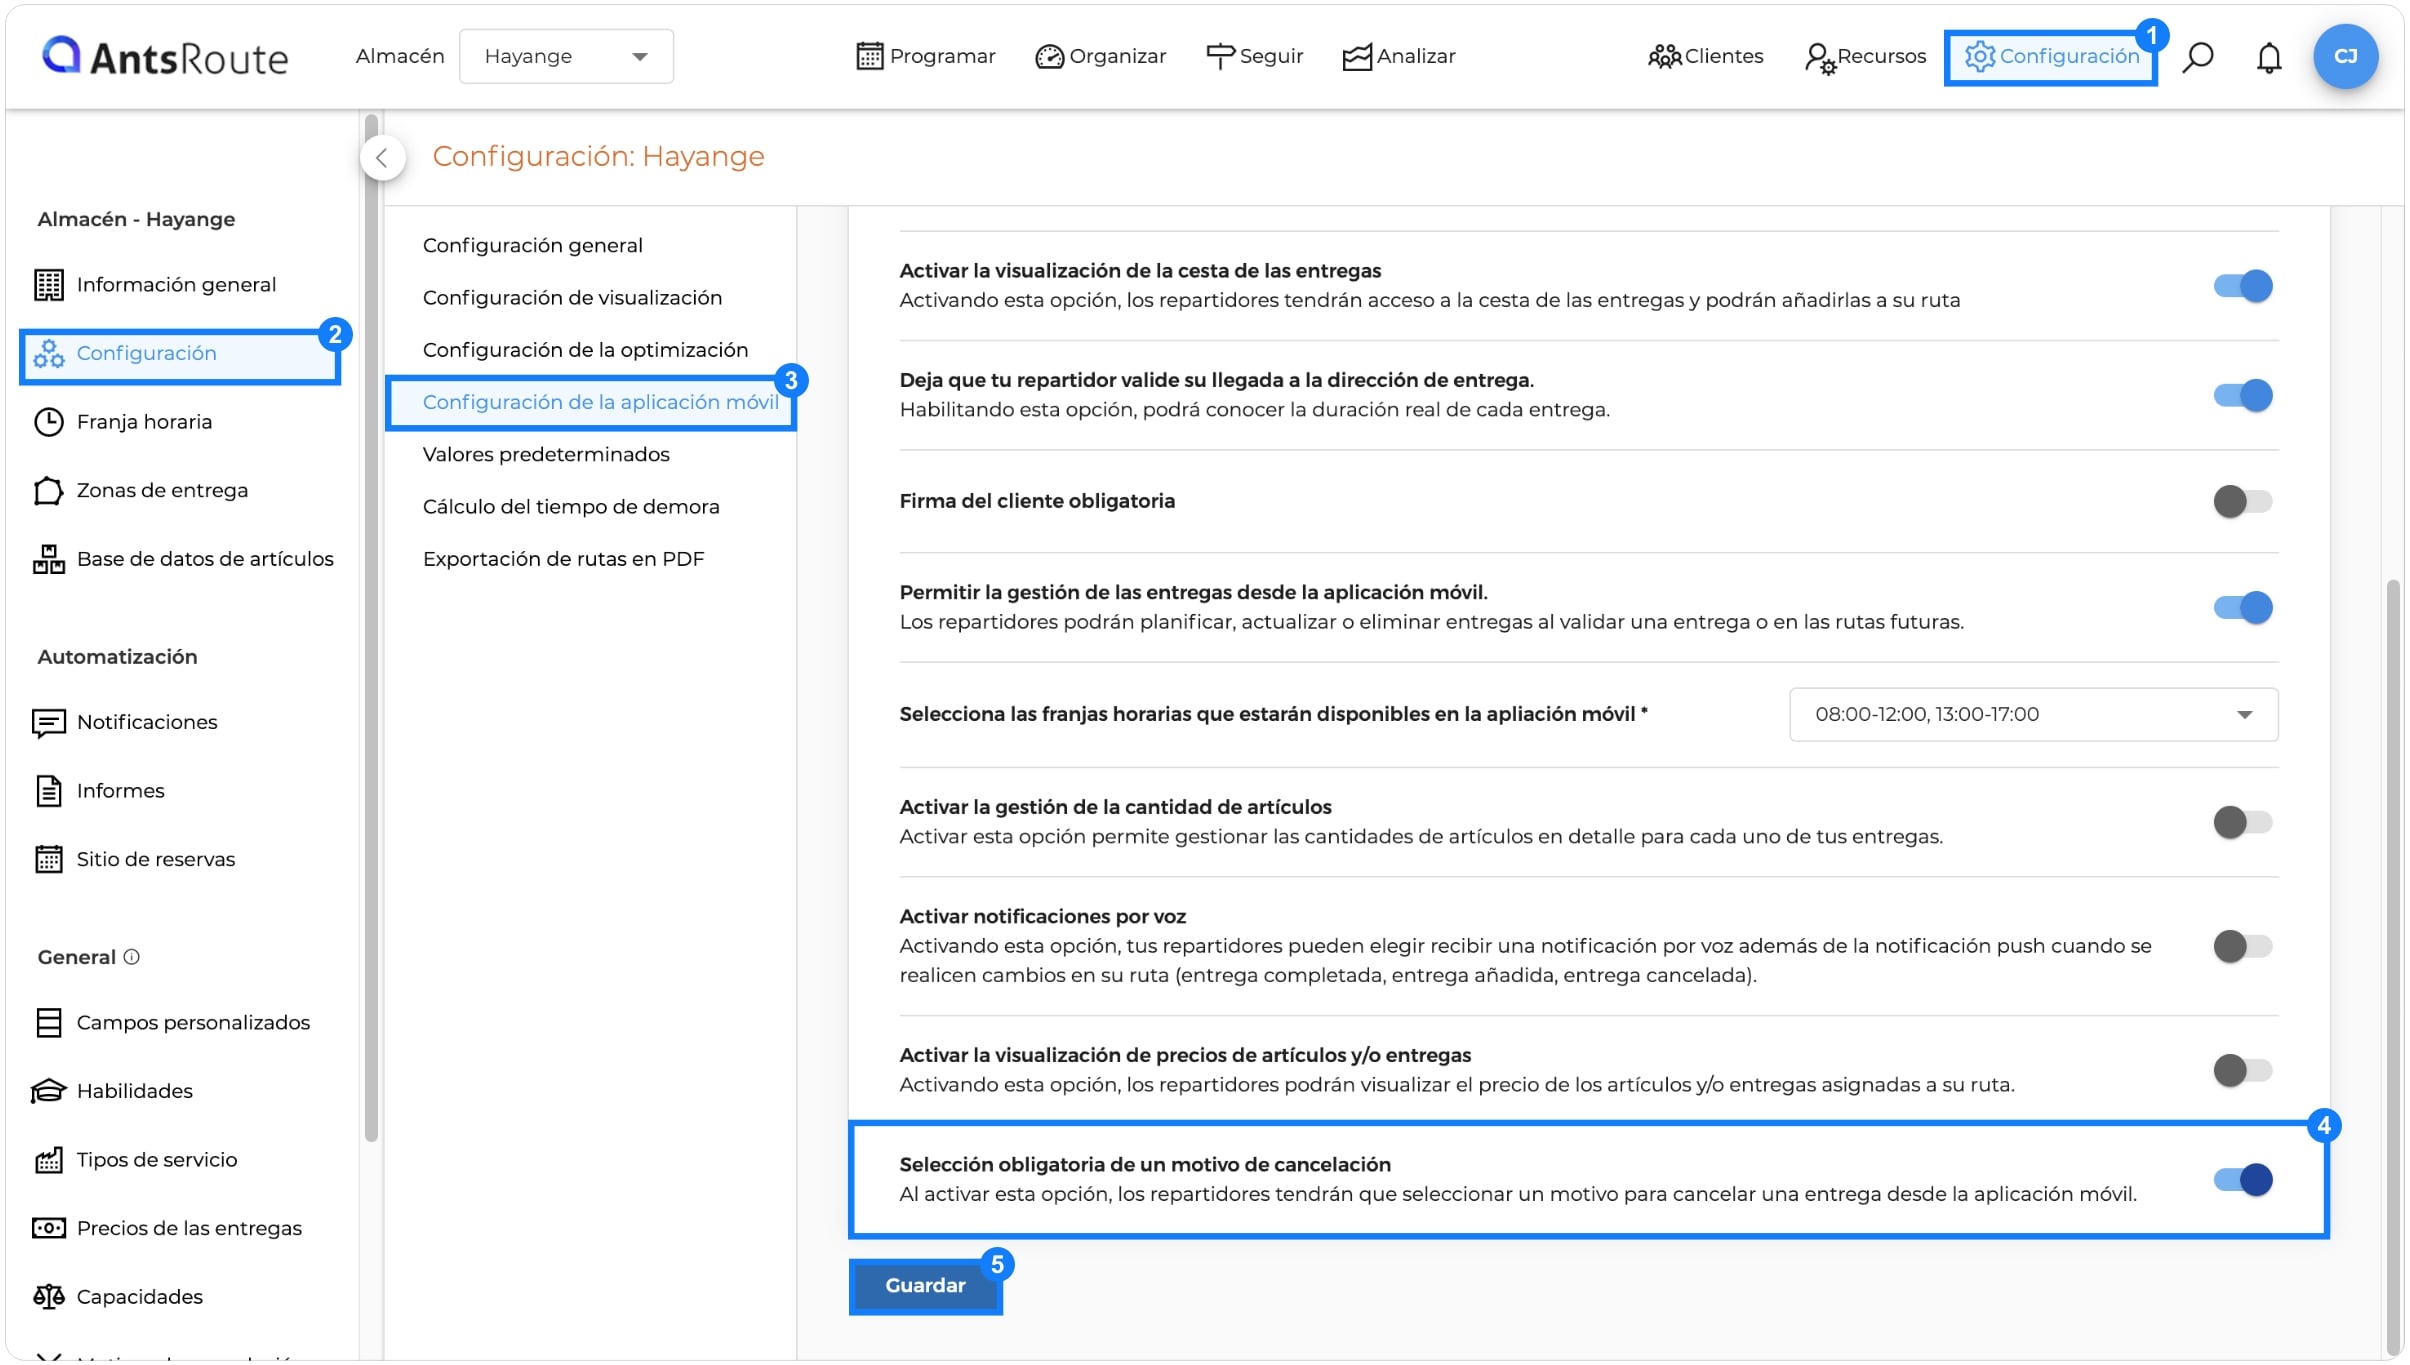This screenshot has height=1365, width=2410.
Task: Click the Información general building icon
Action: tap(48, 285)
